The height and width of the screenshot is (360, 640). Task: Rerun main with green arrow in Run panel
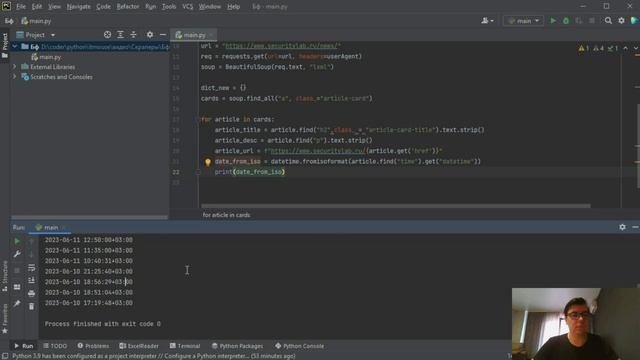(17, 241)
